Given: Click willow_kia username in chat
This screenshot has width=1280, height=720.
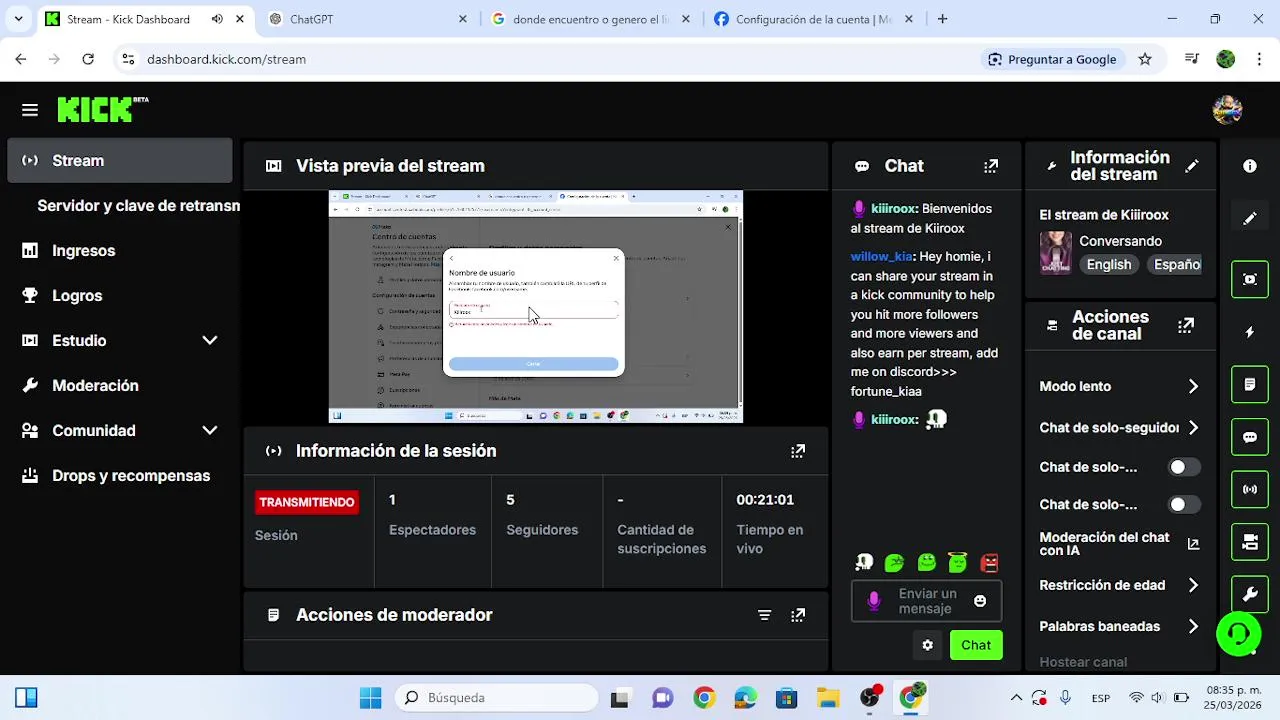Looking at the screenshot, I should click(x=881, y=257).
